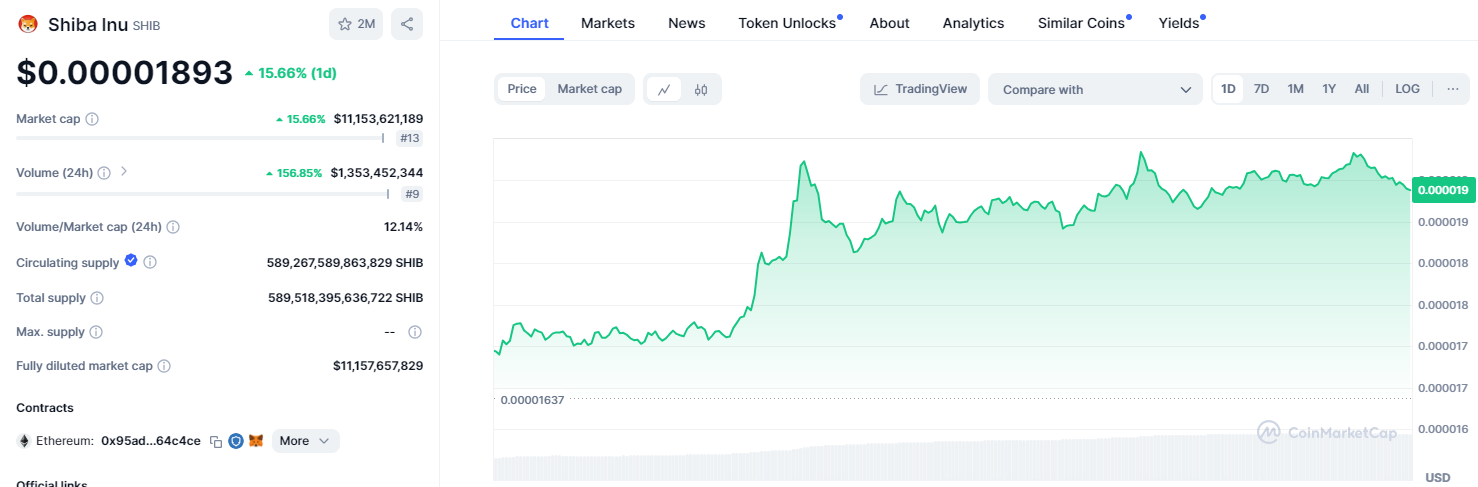The image size is (1478, 487).
Task: Select the Price chart toggle
Action: coord(522,89)
